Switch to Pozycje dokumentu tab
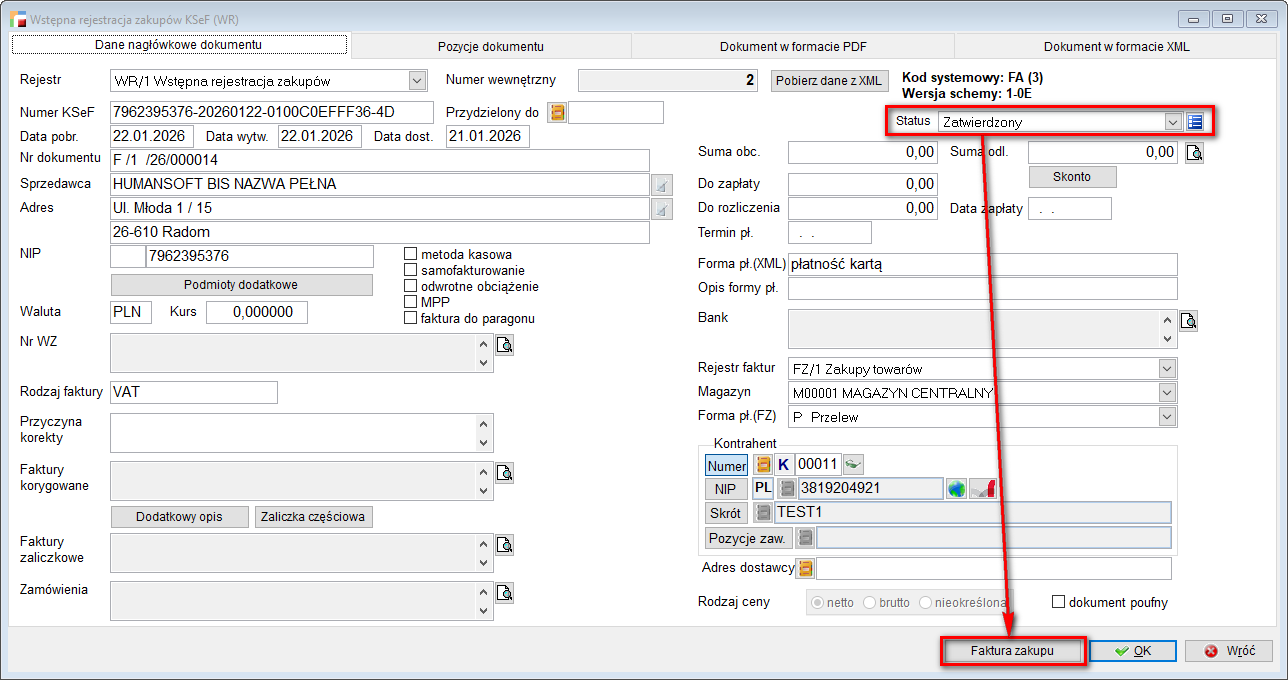The height and width of the screenshot is (680, 1288). (490, 46)
